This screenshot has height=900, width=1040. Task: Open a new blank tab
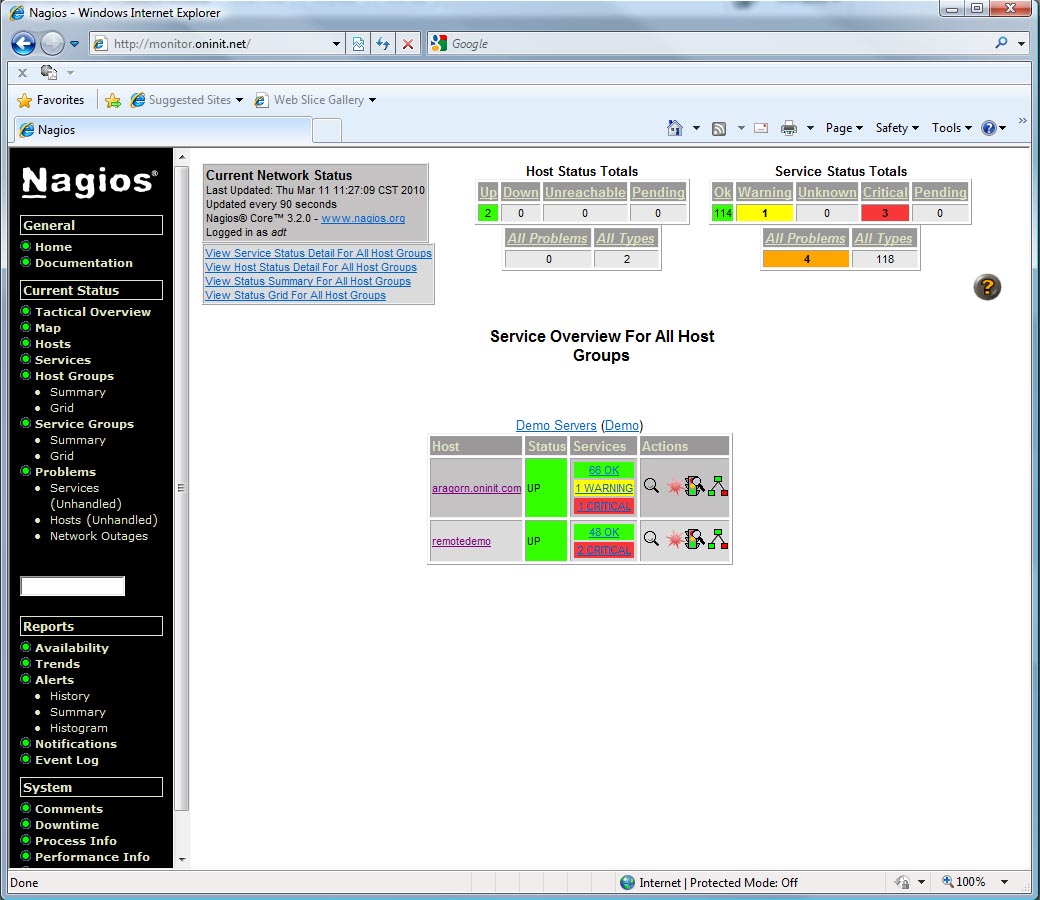click(327, 131)
